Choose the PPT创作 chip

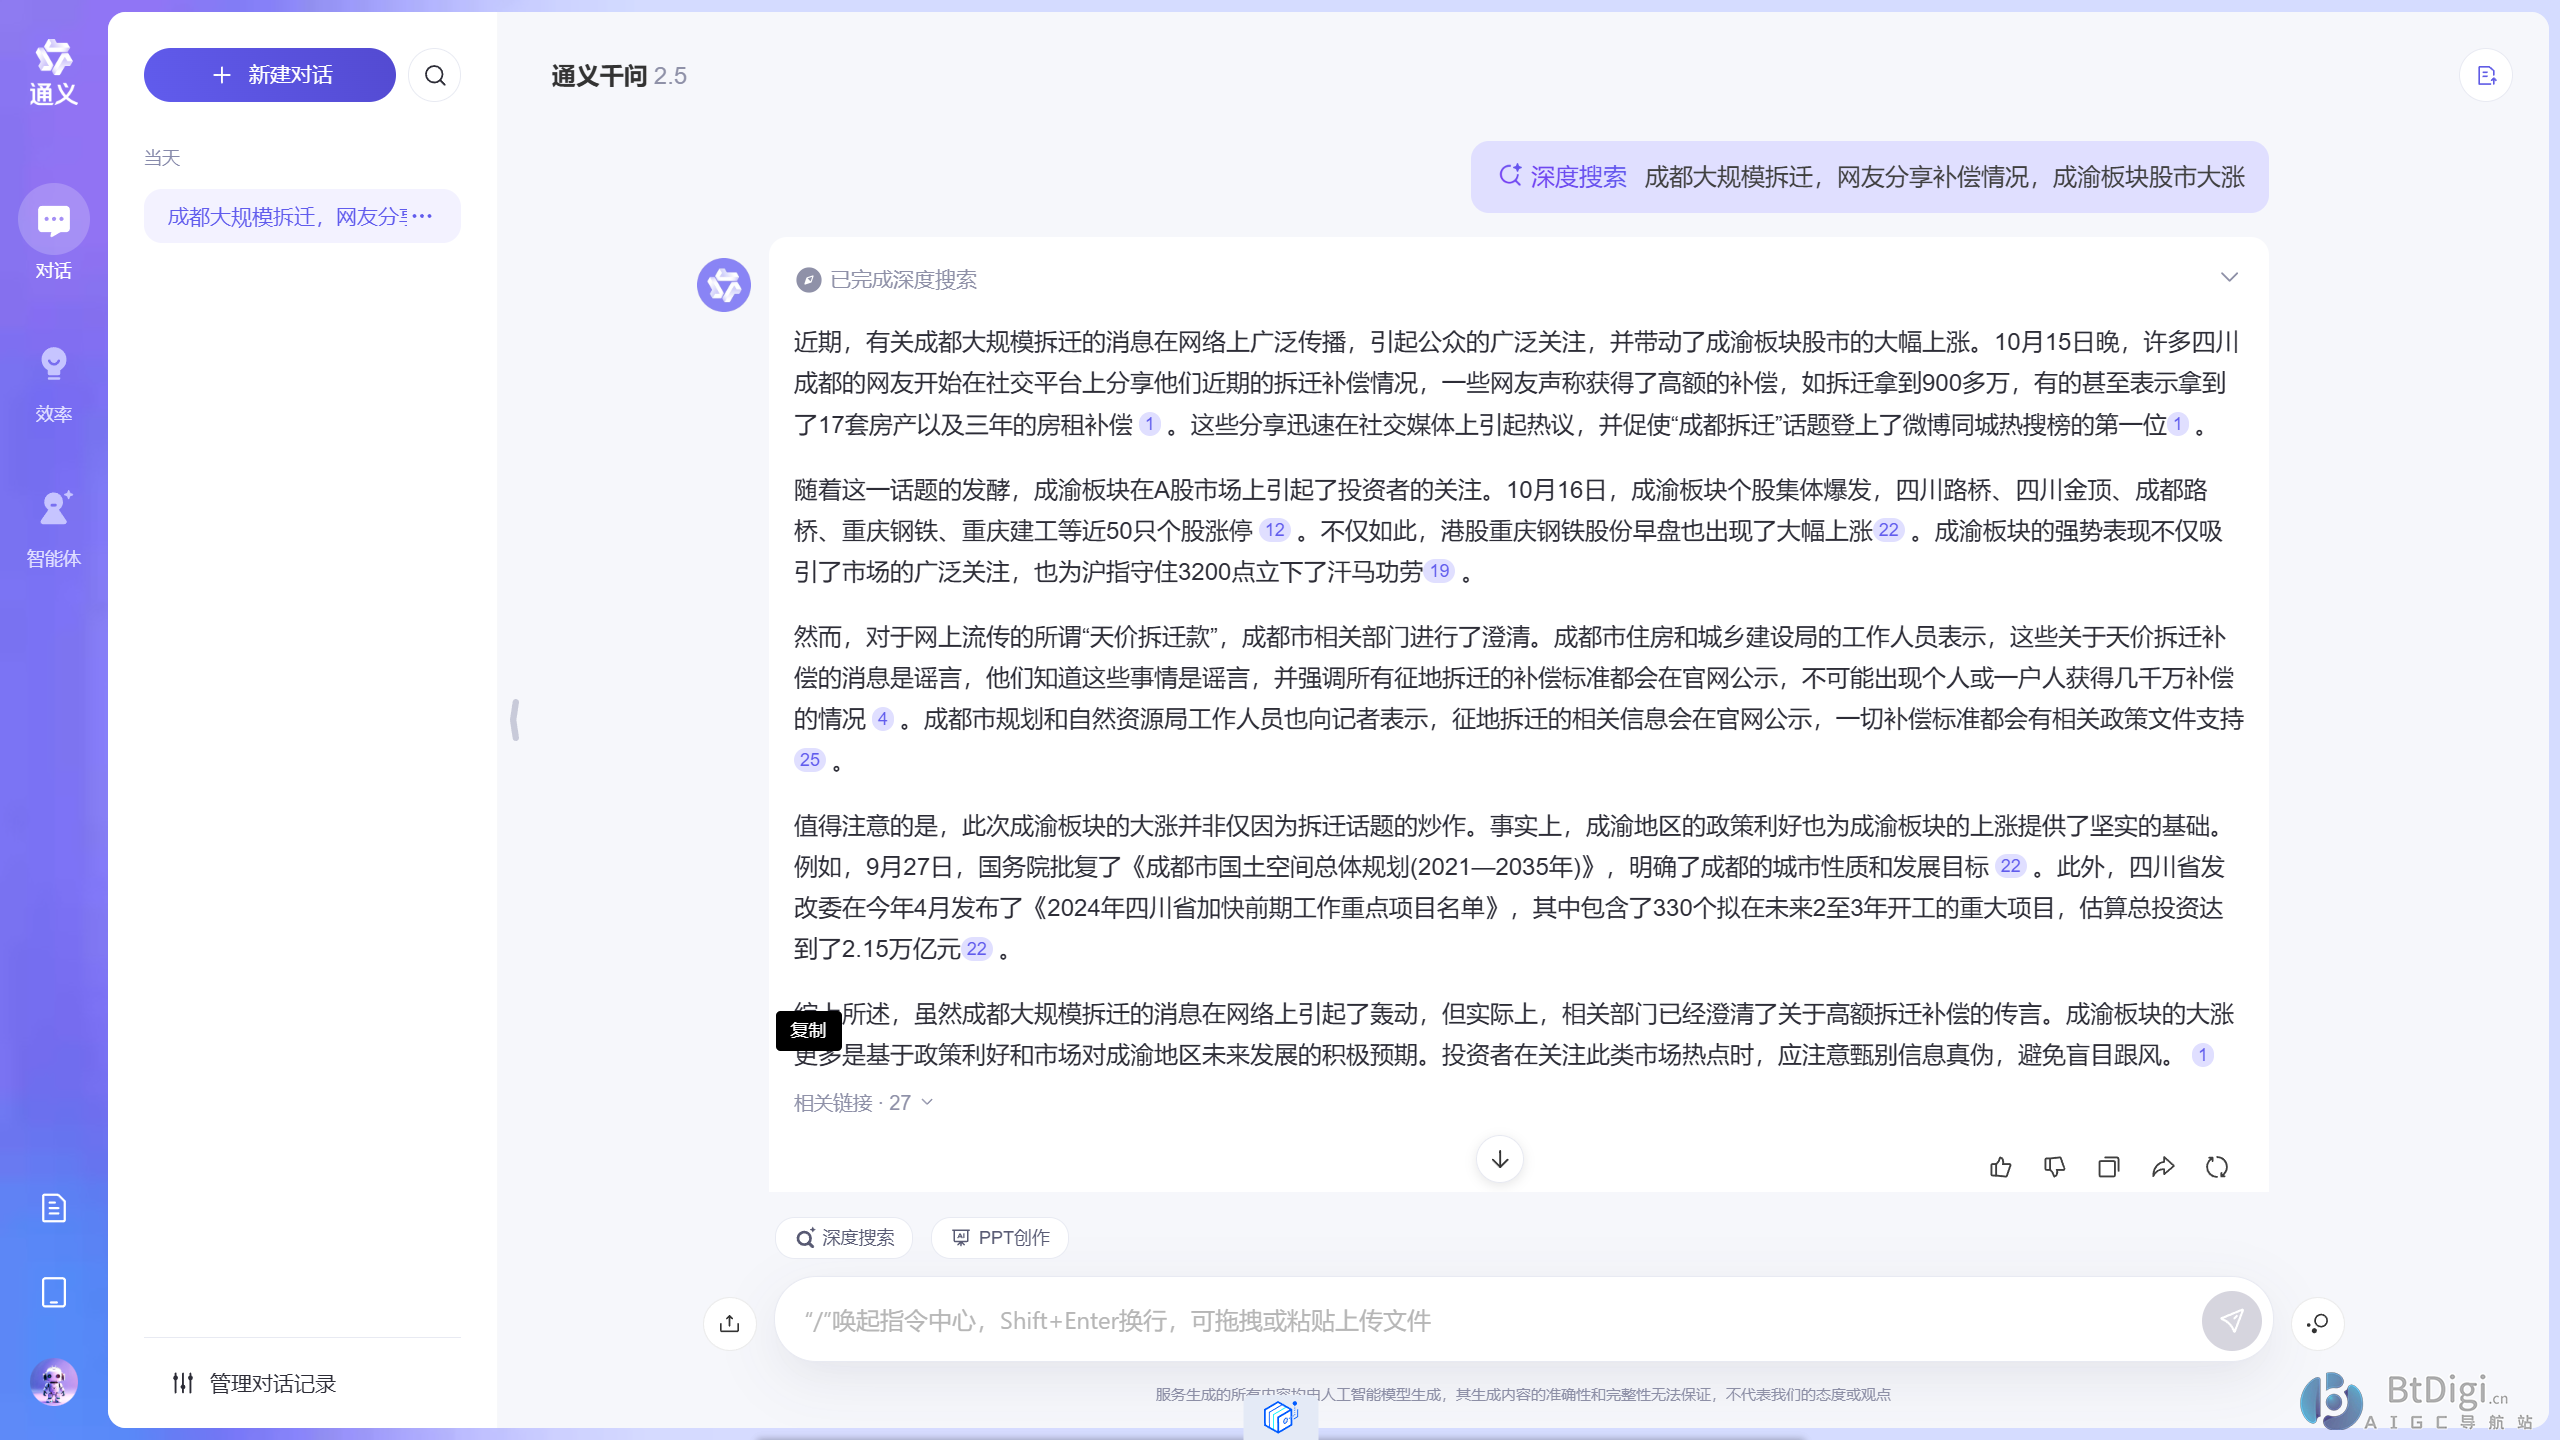1000,1238
